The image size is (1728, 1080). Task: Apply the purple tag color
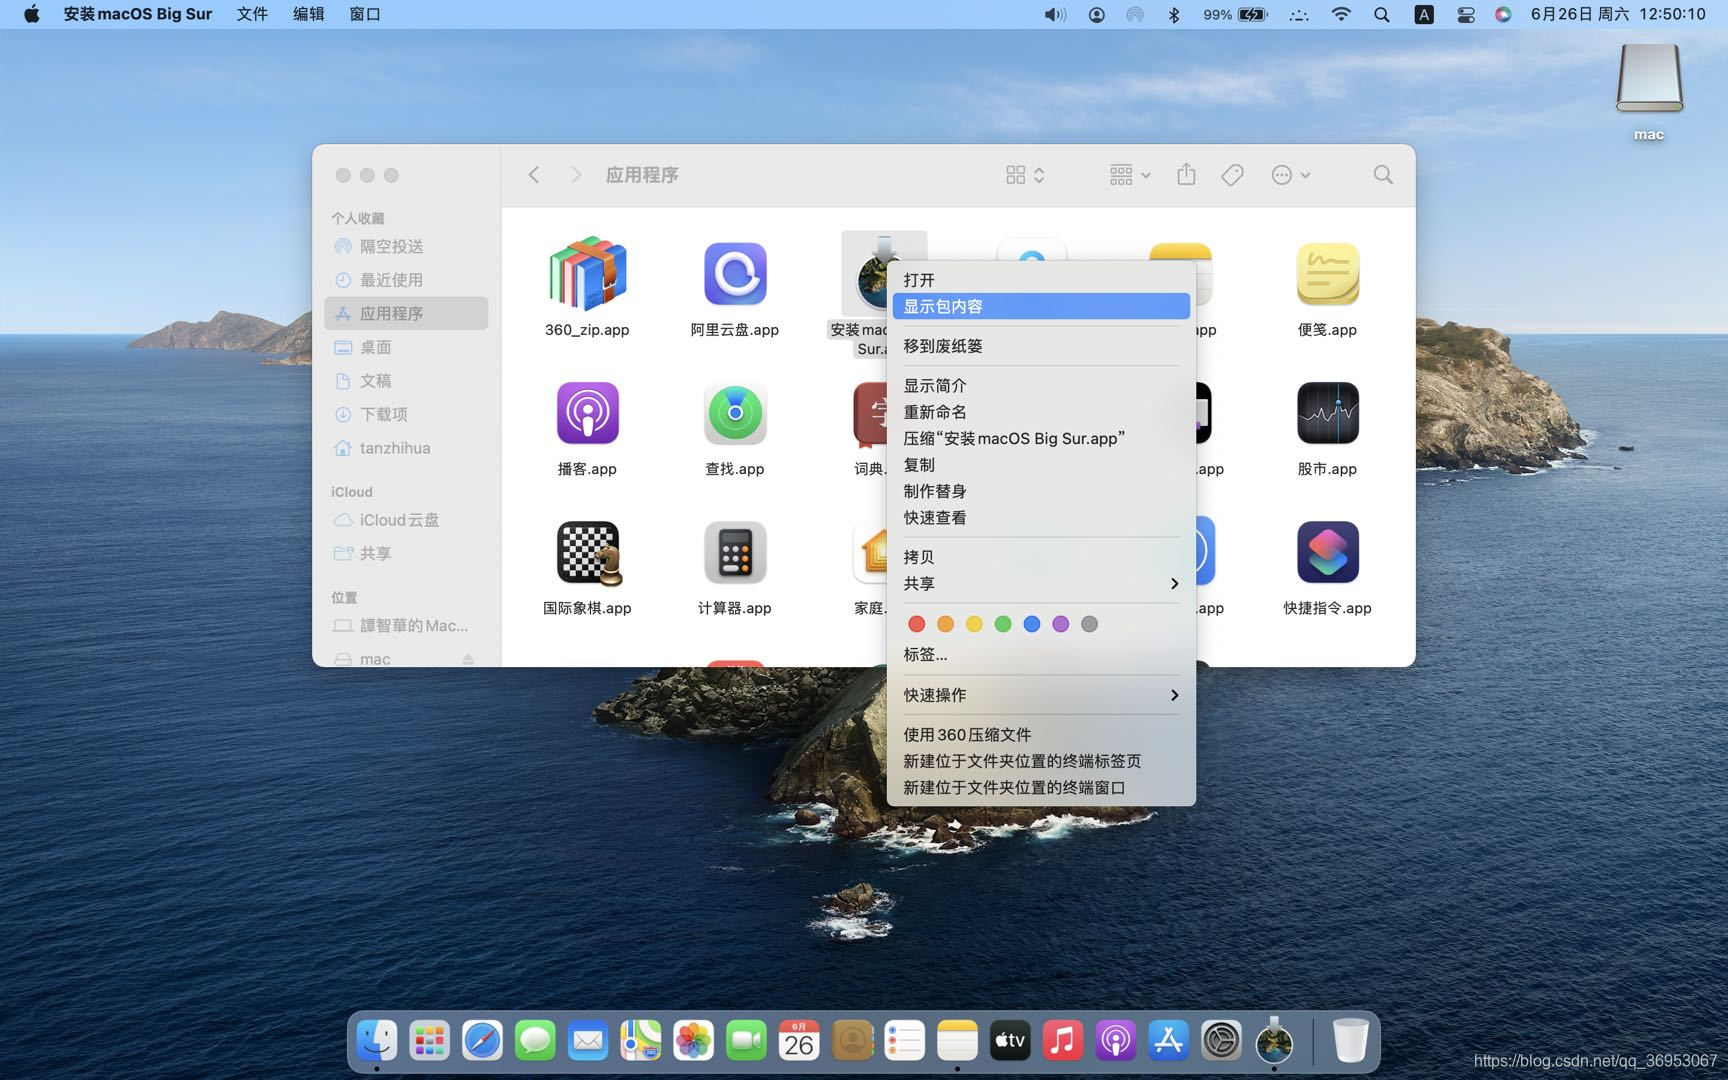click(1061, 624)
